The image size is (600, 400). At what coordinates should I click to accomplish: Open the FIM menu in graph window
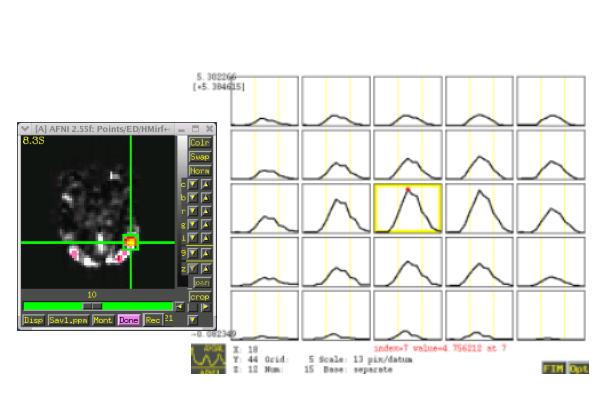pyautogui.click(x=553, y=368)
